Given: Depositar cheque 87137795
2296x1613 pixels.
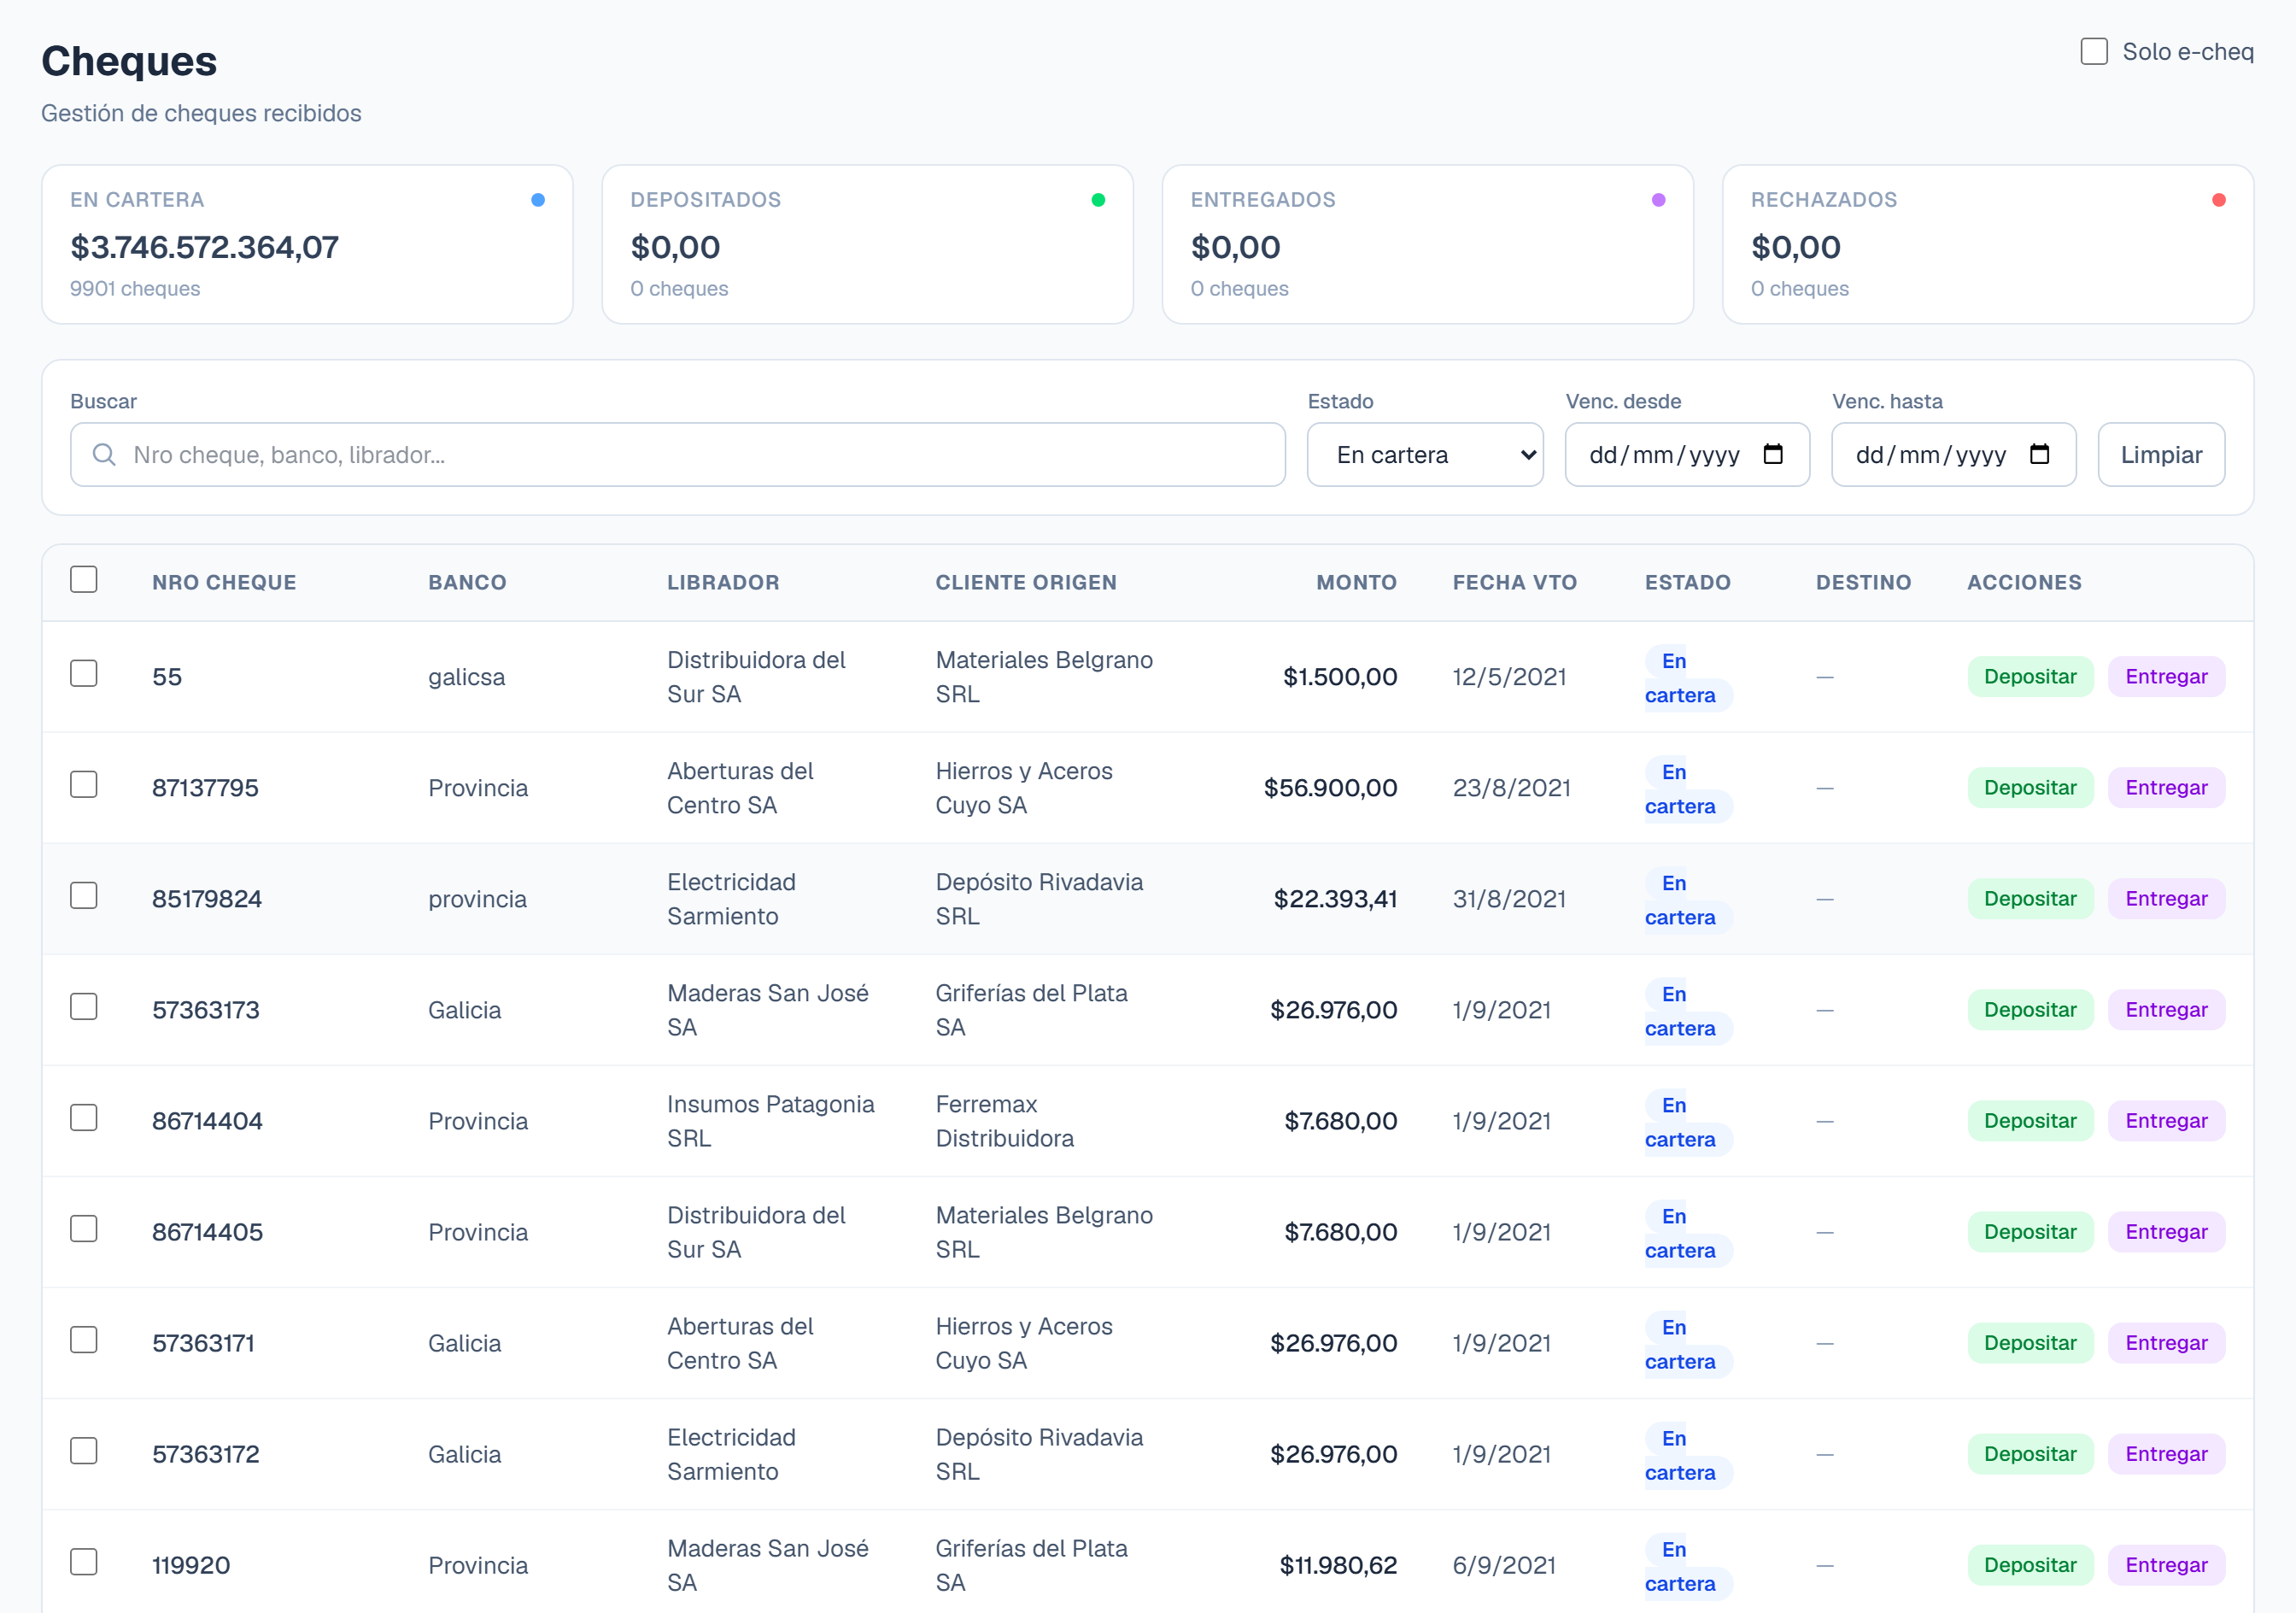Looking at the screenshot, I should click(x=2030, y=788).
